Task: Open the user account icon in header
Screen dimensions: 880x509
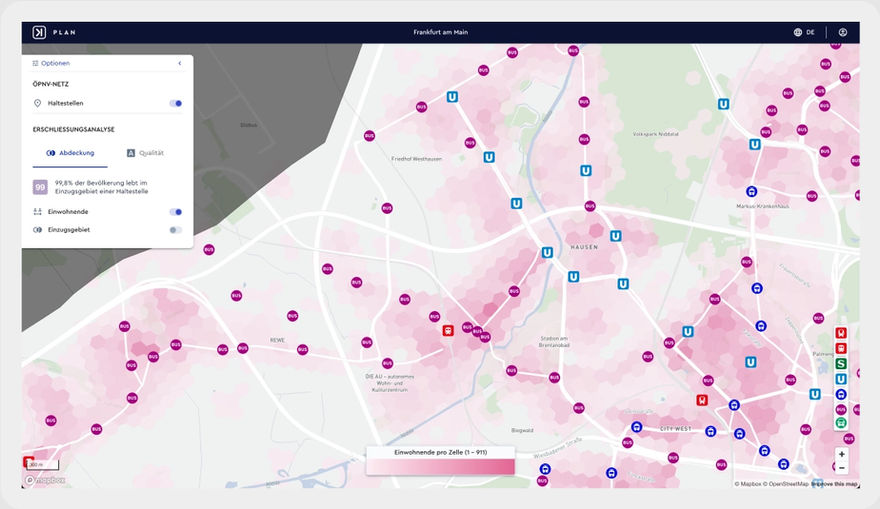Action: [842, 33]
